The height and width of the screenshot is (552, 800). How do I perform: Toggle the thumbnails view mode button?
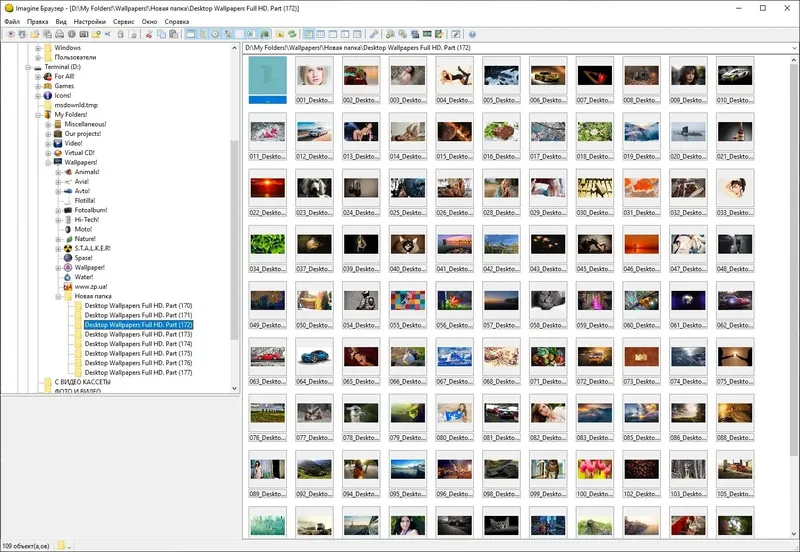[x=308, y=34]
